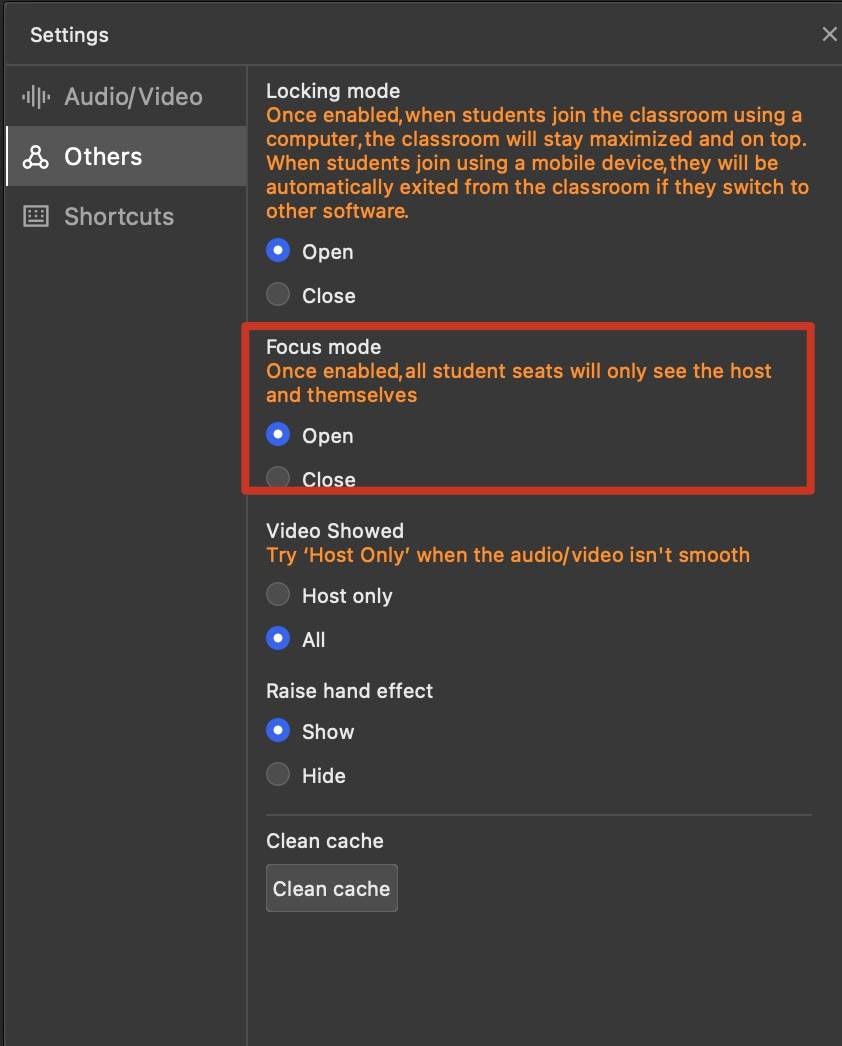The width and height of the screenshot is (842, 1046).
Task: Open the Audio/Video settings tab
Action: pyautogui.click(x=133, y=97)
